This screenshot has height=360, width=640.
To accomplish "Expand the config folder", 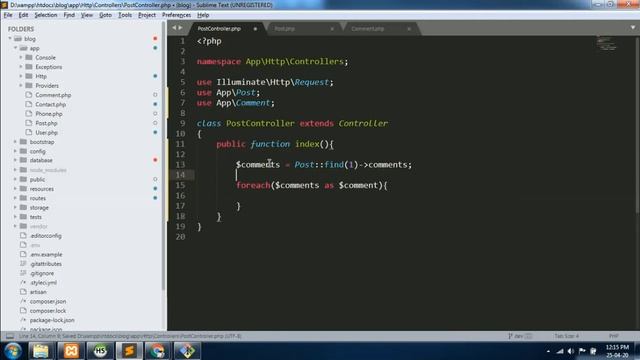I will 16,151.
